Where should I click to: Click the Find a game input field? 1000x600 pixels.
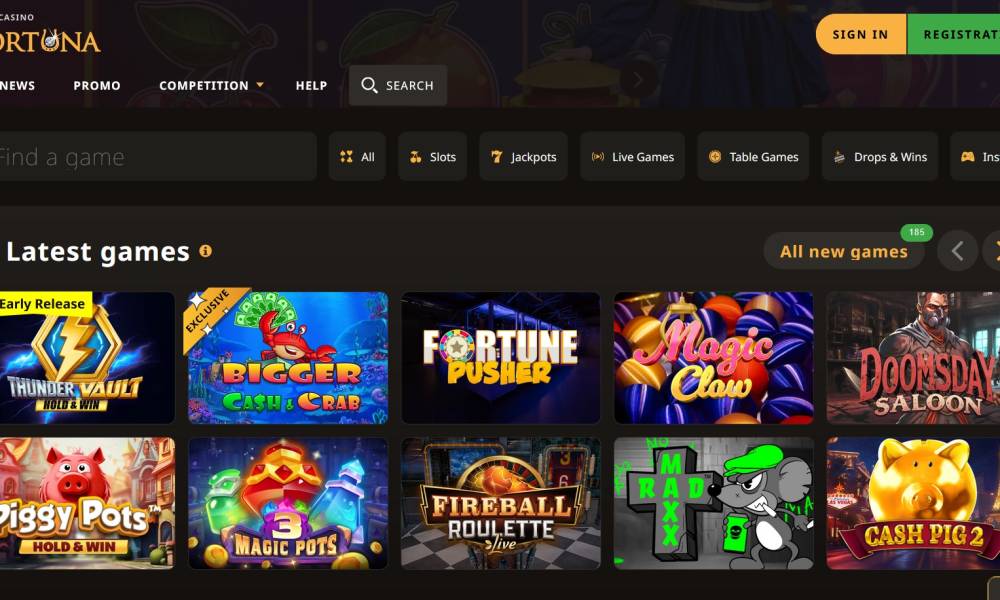(157, 157)
